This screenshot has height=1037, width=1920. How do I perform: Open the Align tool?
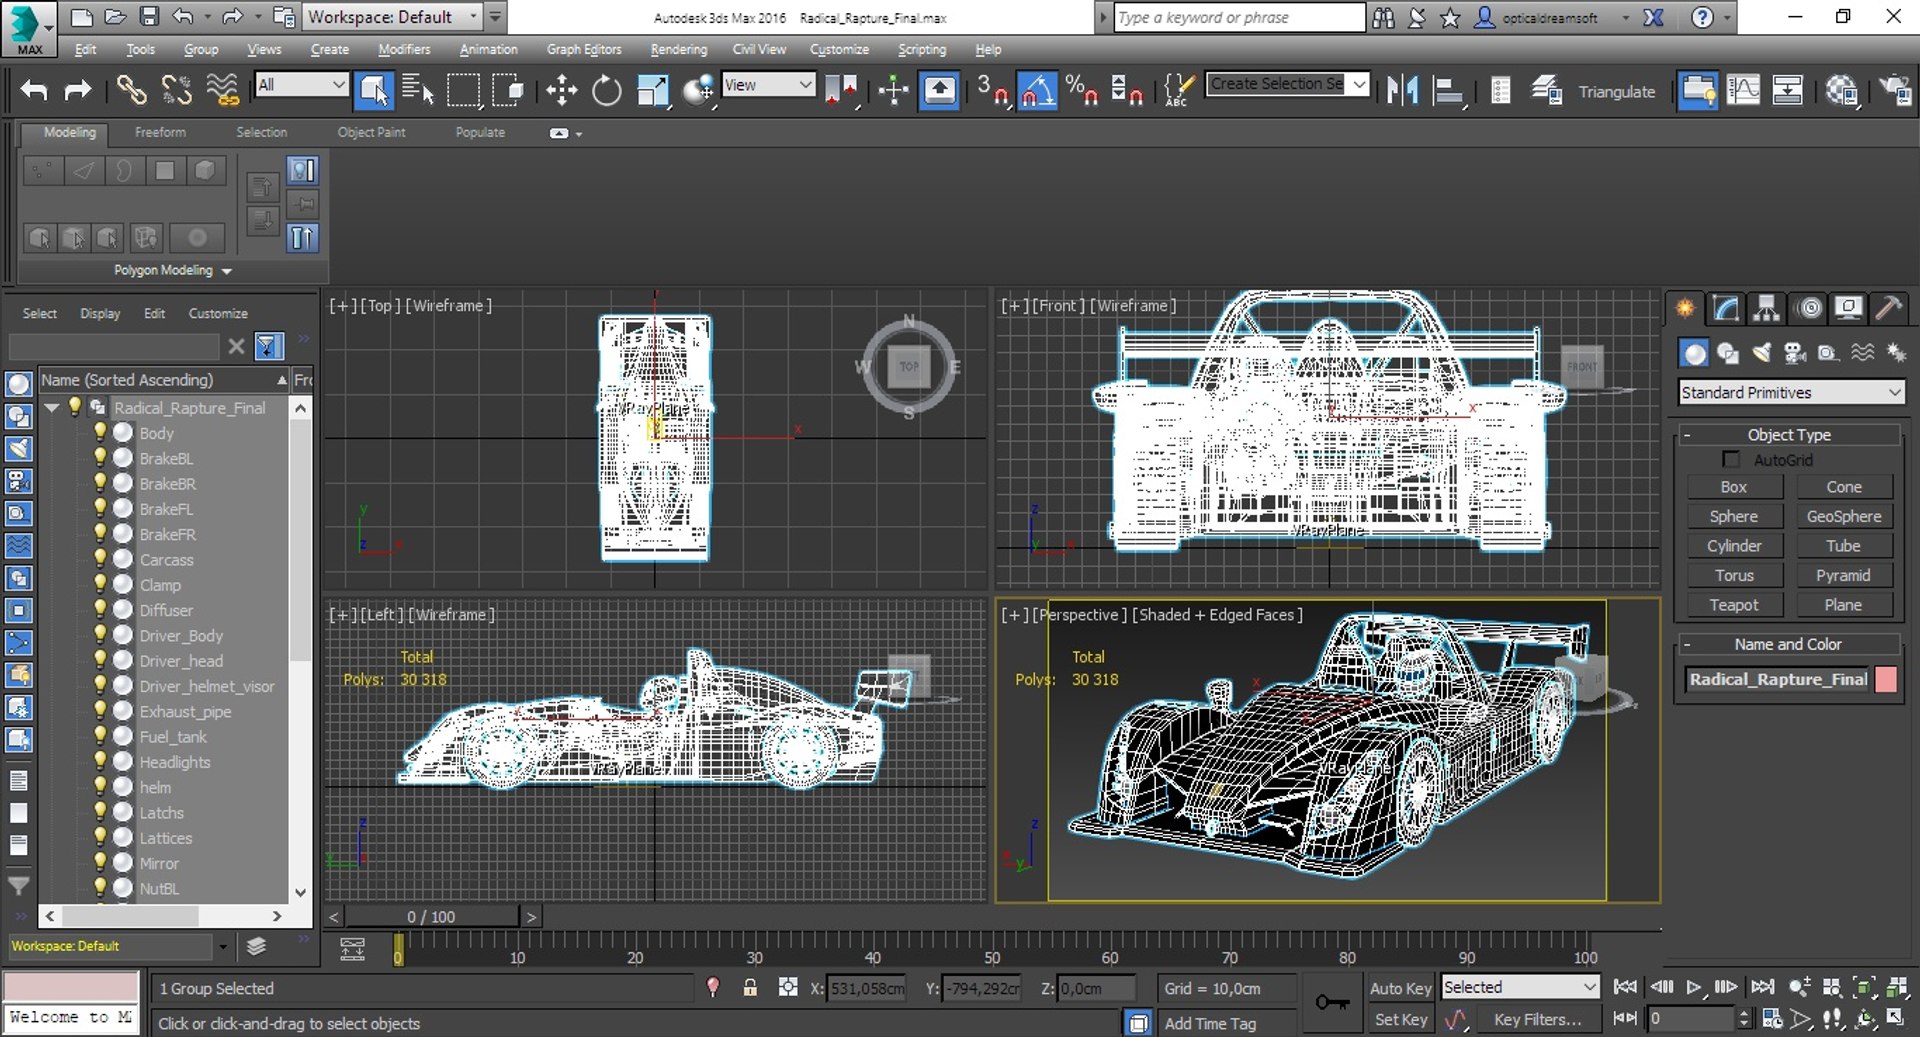[x=1447, y=91]
